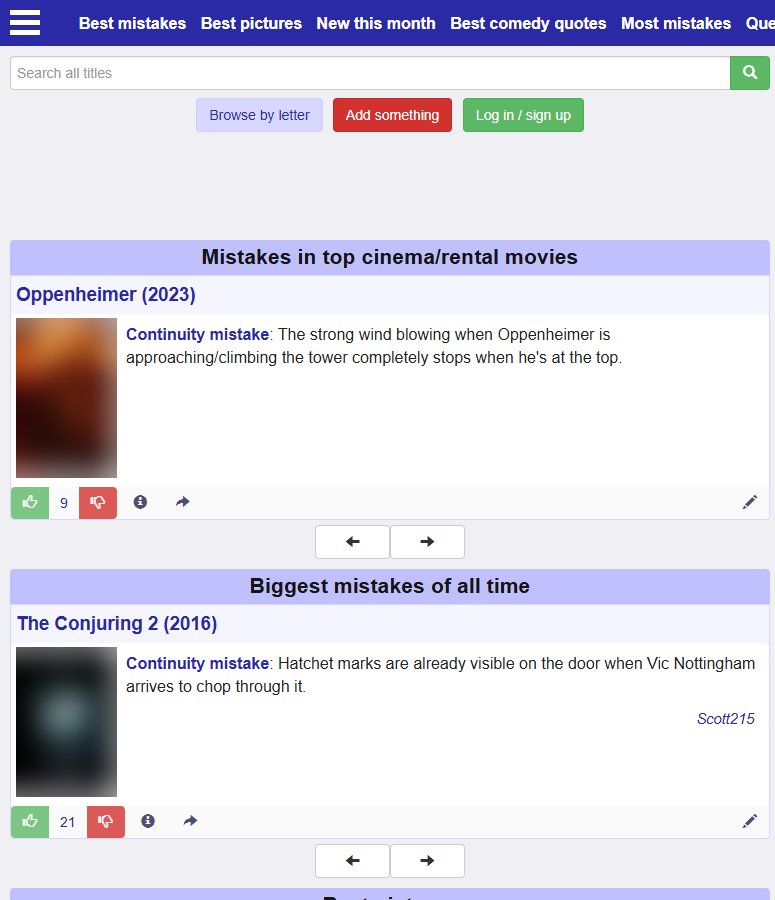The width and height of the screenshot is (775, 900).
Task: Go to next top cinema mistake
Action: (x=427, y=542)
